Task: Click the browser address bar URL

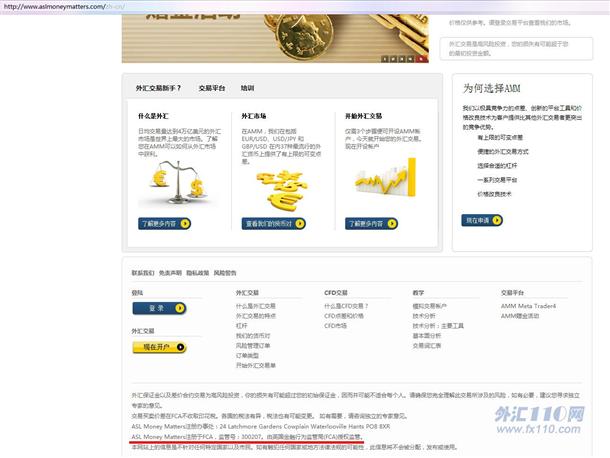Action: [65, 6]
